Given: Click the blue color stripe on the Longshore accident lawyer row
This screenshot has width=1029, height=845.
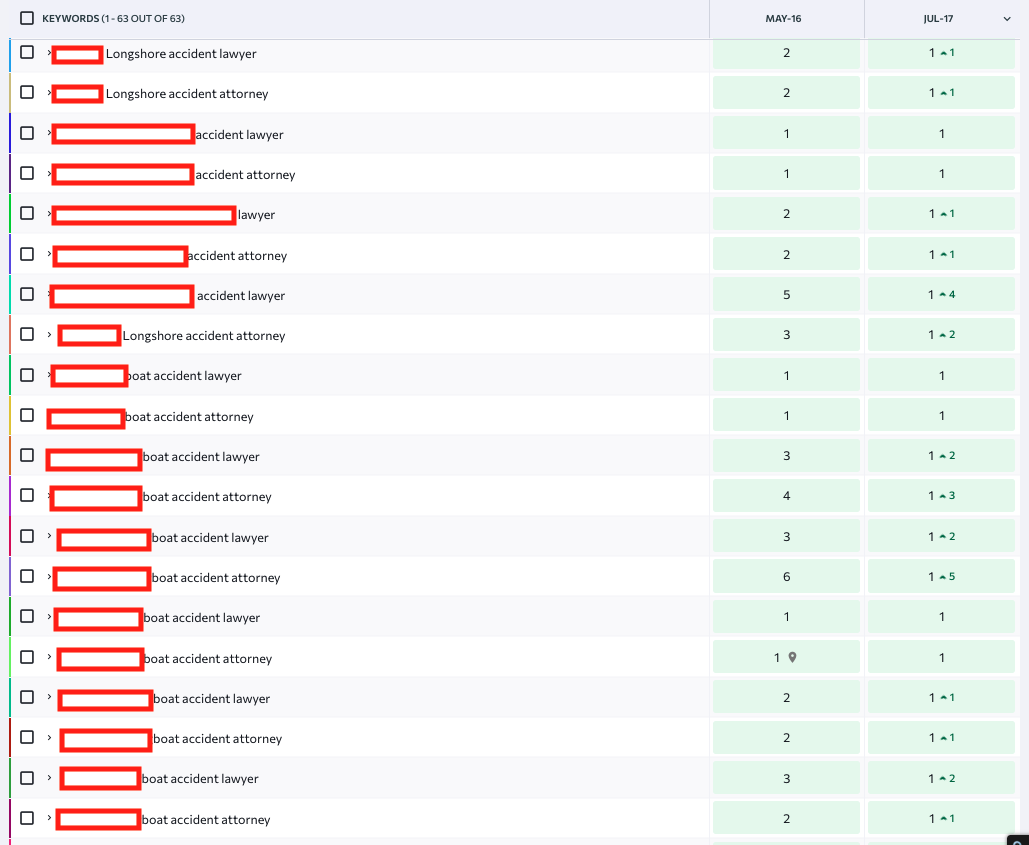Looking at the screenshot, I should (10, 54).
